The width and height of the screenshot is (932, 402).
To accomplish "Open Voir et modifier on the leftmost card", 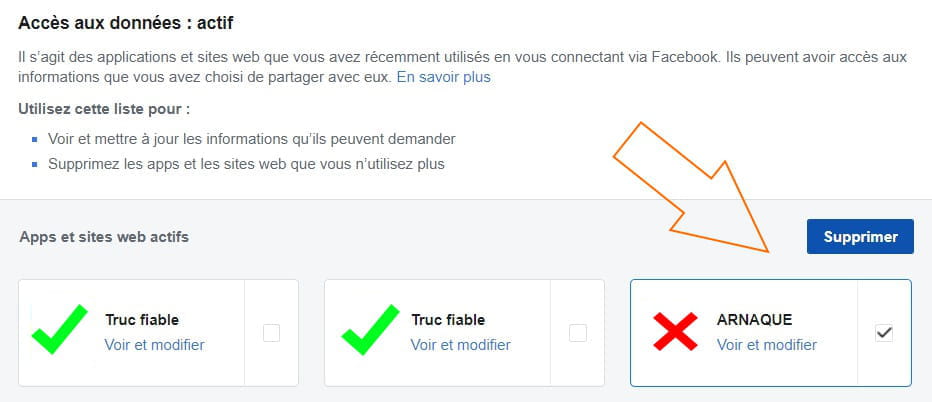I will click(155, 345).
